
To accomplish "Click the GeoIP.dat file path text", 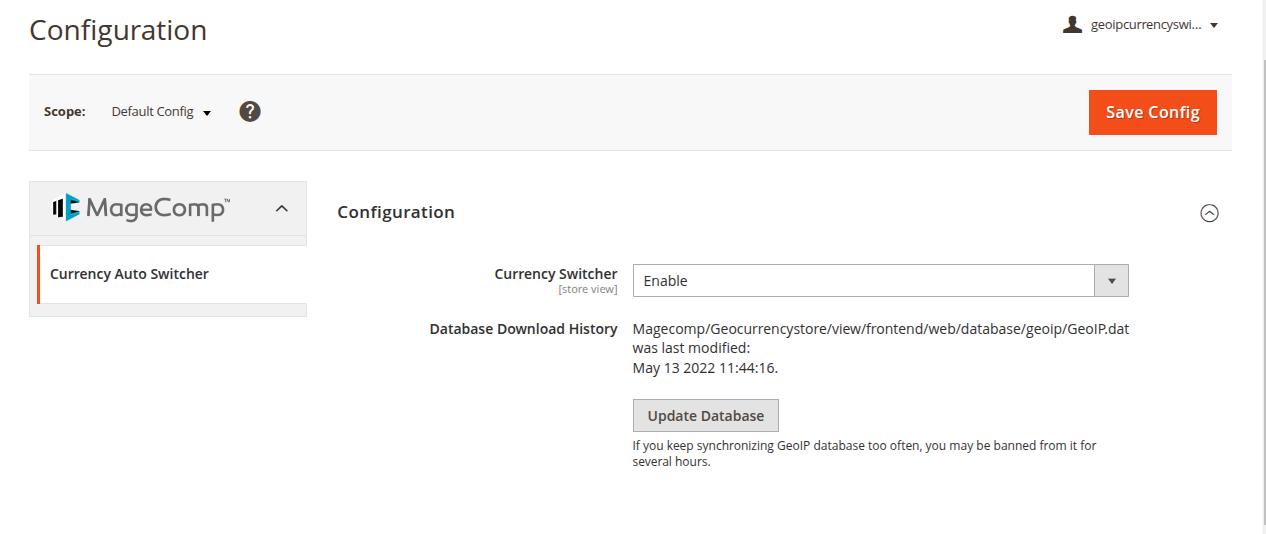I will click(880, 329).
